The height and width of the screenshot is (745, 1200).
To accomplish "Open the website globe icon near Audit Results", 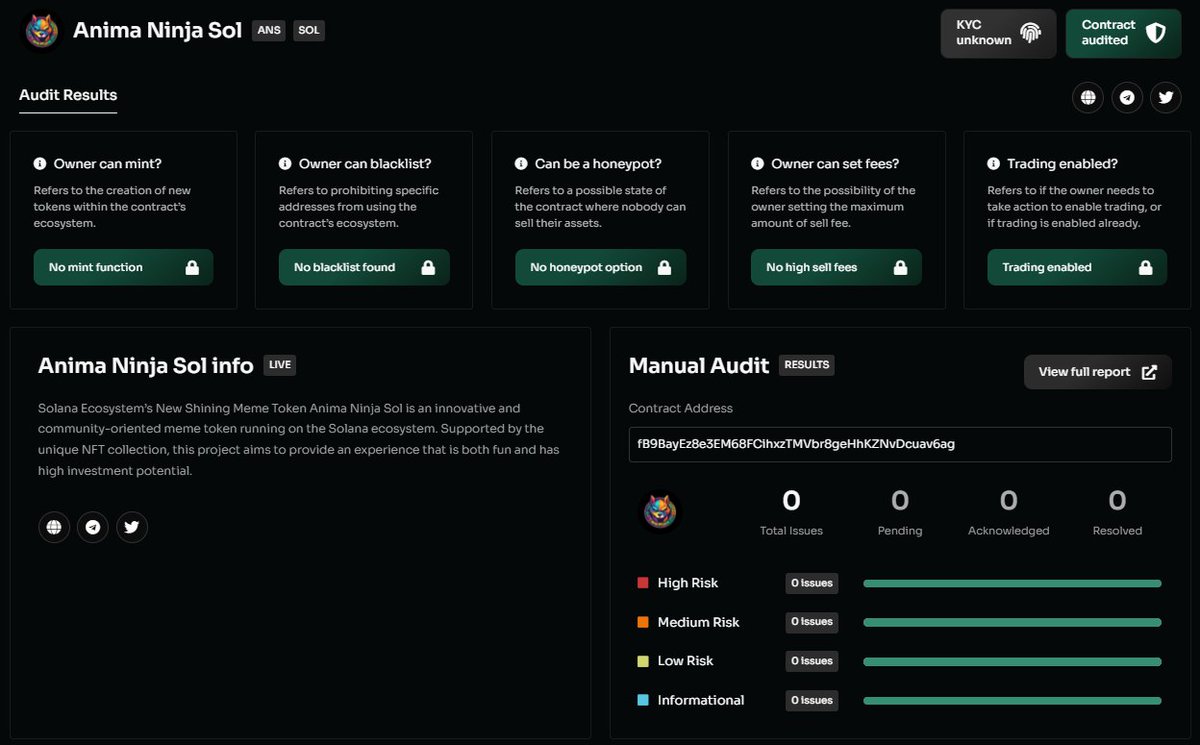I will [x=1088, y=98].
